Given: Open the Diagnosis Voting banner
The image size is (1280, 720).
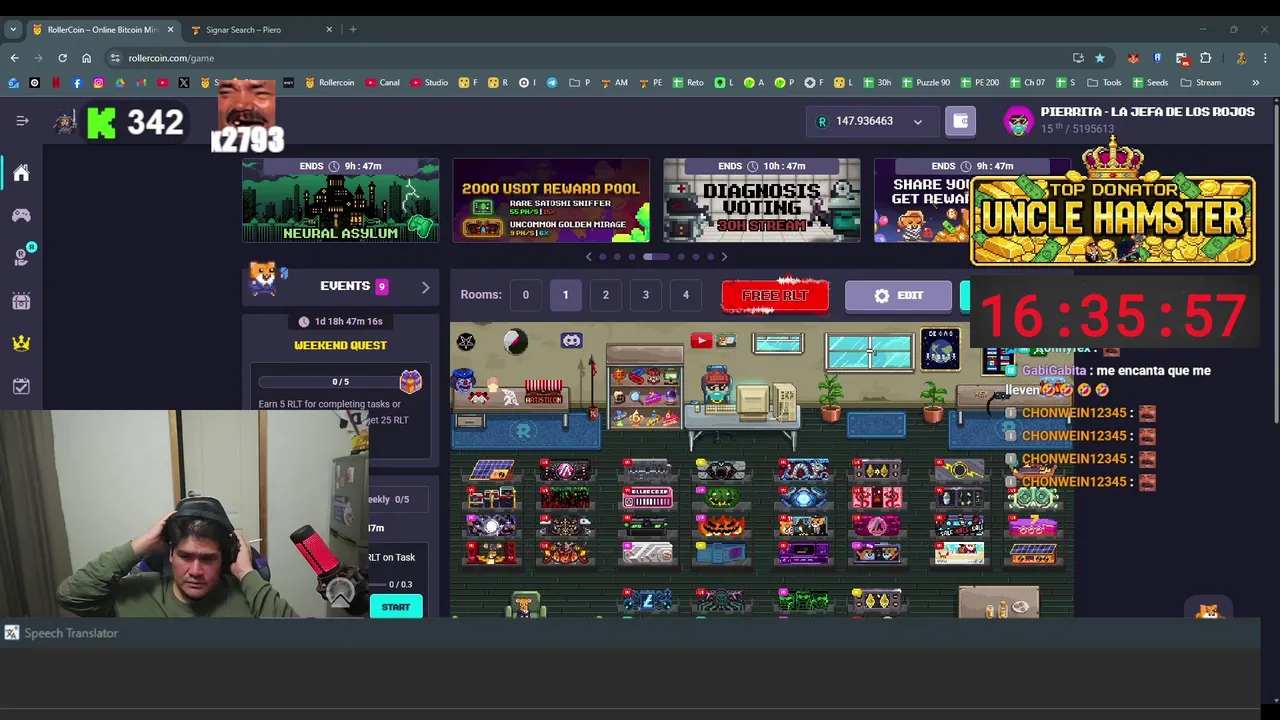Looking at the screenshot, I should pyautogui.click(x=761, y=200).
